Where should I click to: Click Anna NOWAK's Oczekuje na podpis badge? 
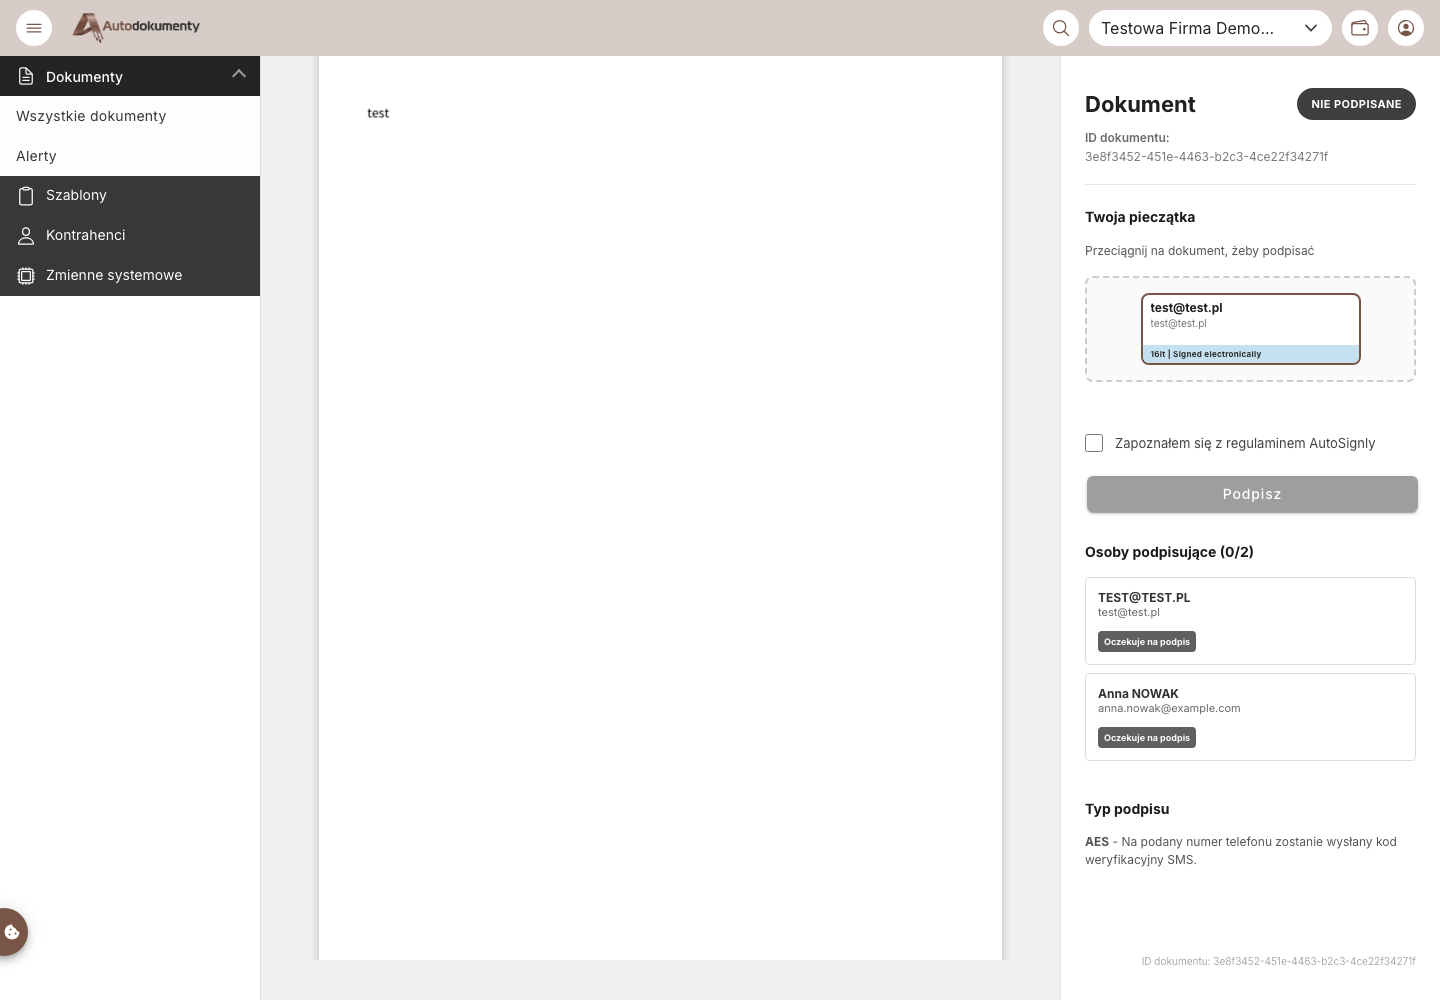tap(1147, 738)
